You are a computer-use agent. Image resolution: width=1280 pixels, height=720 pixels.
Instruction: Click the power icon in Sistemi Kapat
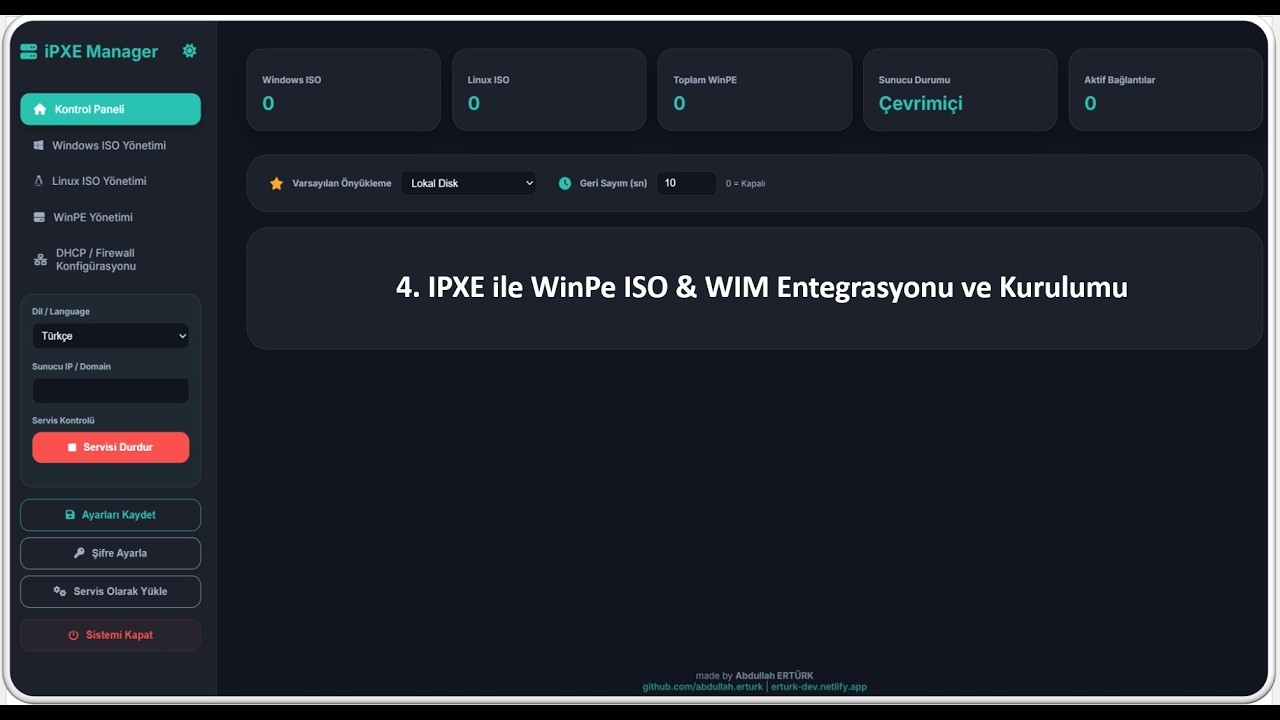73,635
